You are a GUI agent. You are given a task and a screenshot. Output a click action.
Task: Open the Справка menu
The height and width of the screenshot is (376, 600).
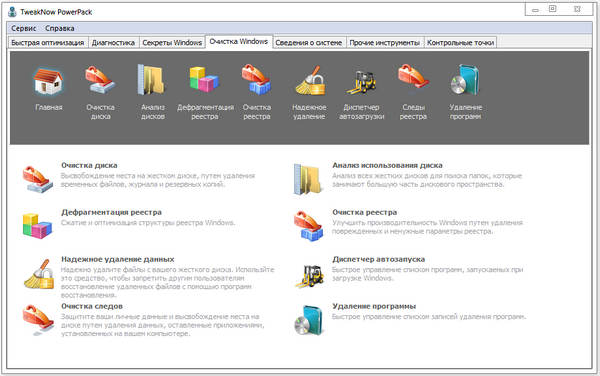point(60,28)
